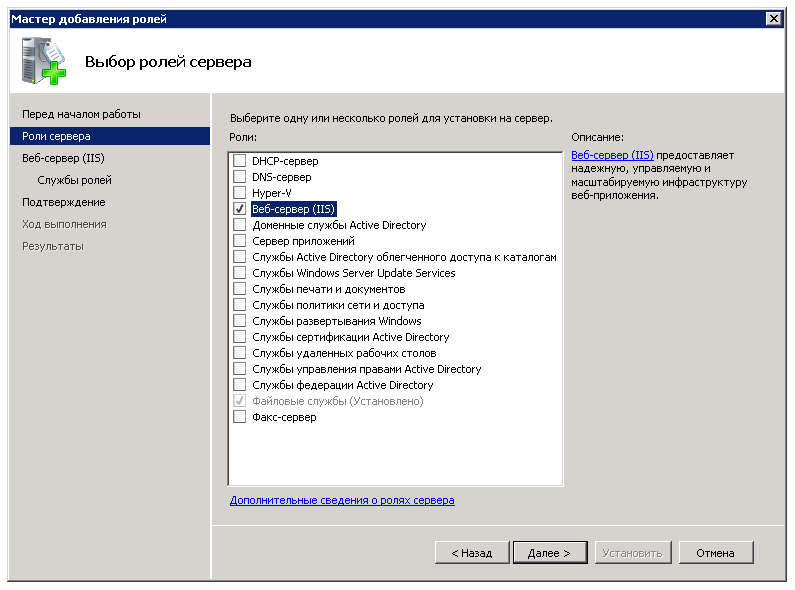Image resolution: width=795 pixels, height=590 pixels.
Task: Uncheck the Веб-сервер (IIS) role
Action: click(x=239, y=209)
